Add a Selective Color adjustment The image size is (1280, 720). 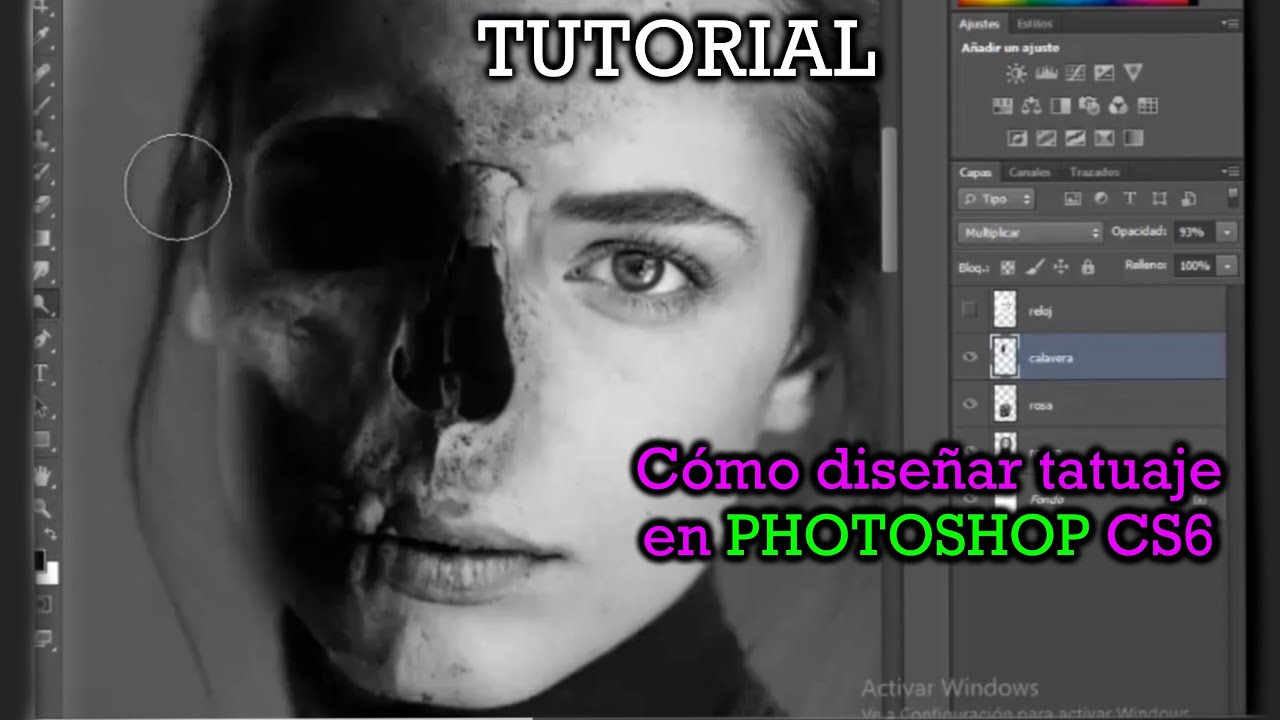pos(1104,138)
